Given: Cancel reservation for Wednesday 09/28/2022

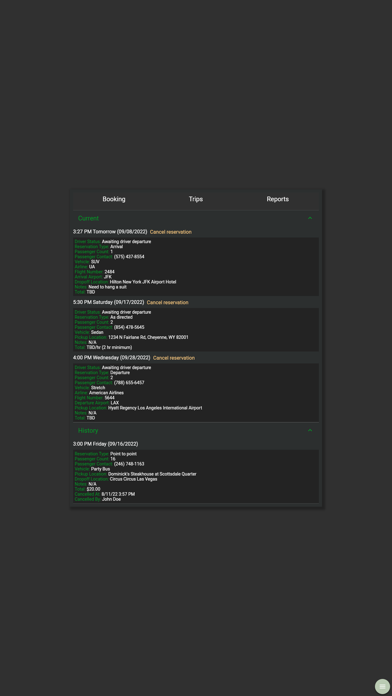Looking at the screenshot, I should point(174,358).
